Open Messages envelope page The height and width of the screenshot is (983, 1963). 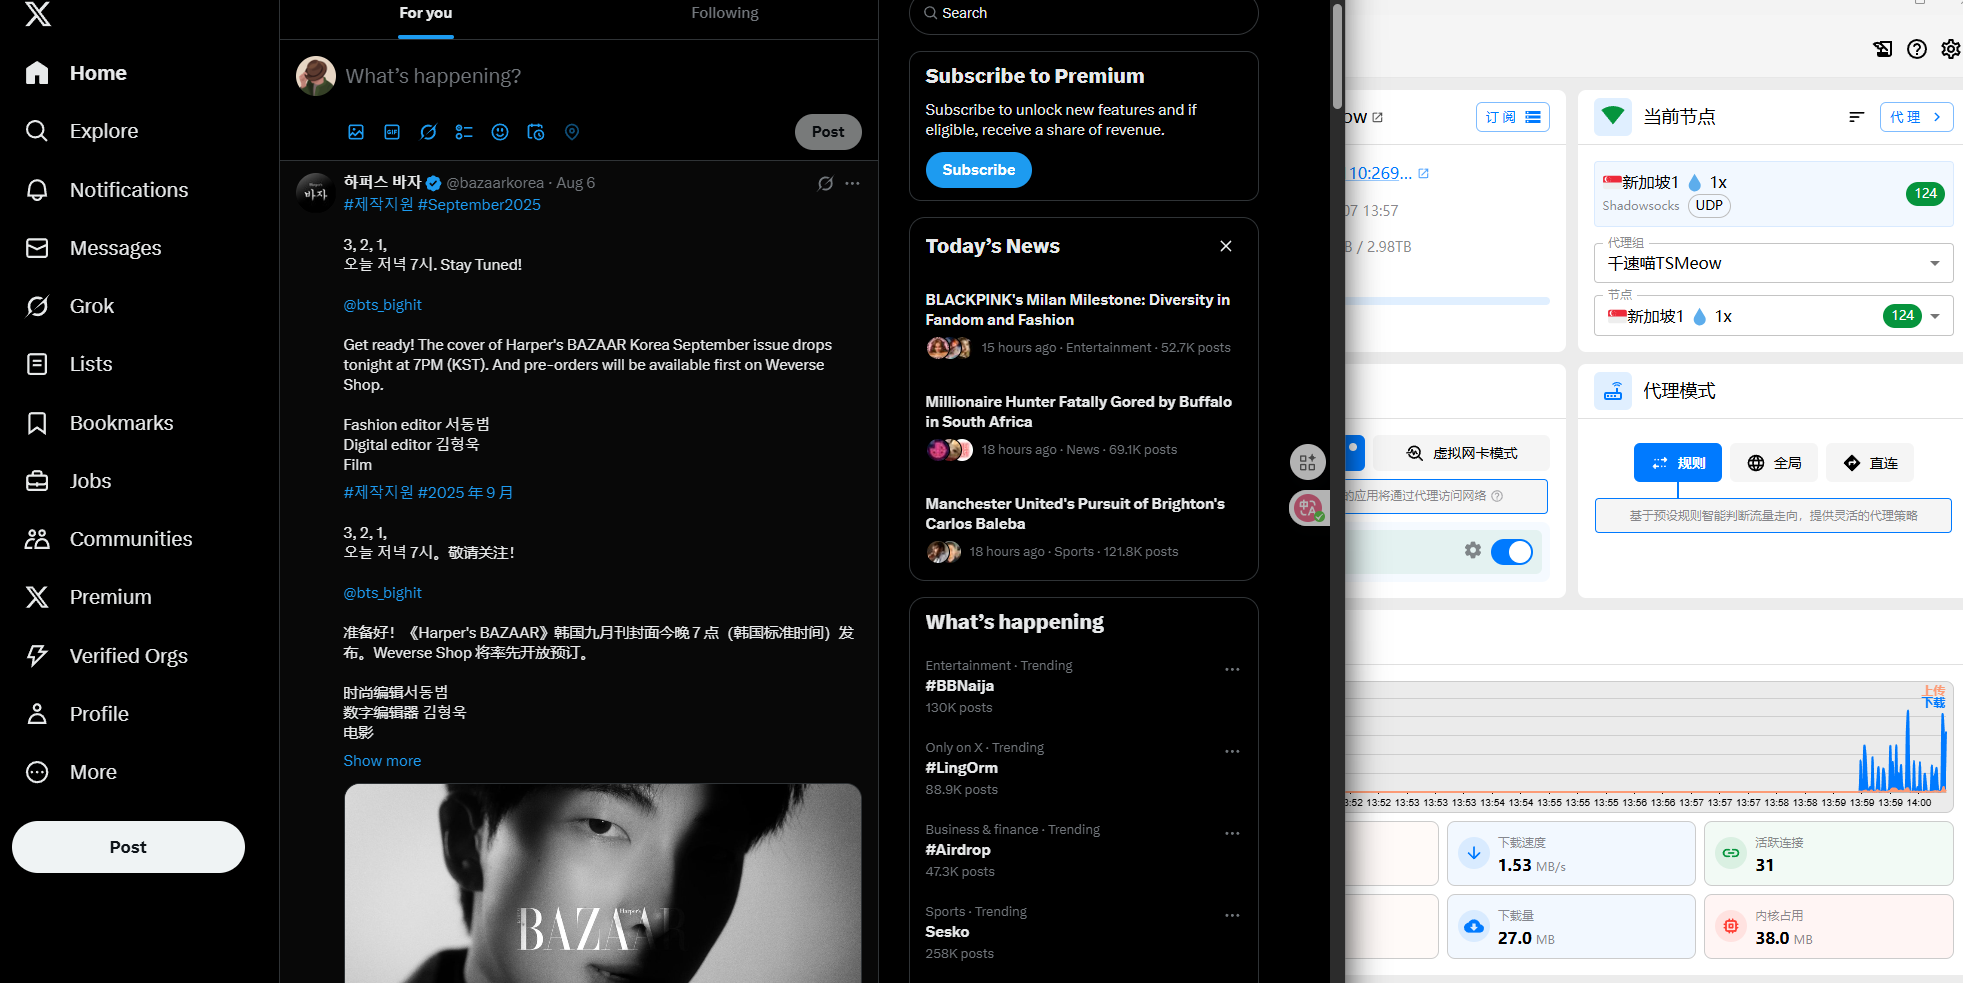(93, 248)
